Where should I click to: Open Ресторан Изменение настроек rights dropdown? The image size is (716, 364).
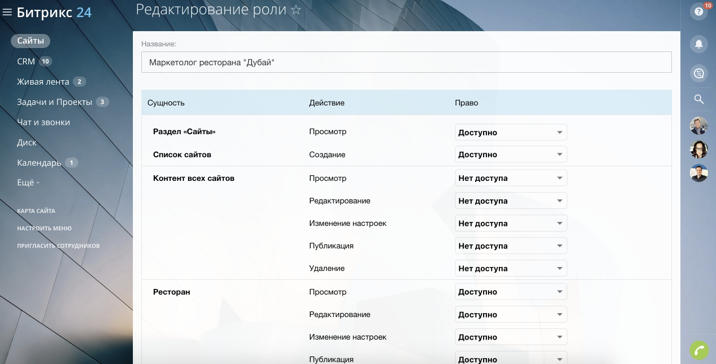click(x=511, y=337)
